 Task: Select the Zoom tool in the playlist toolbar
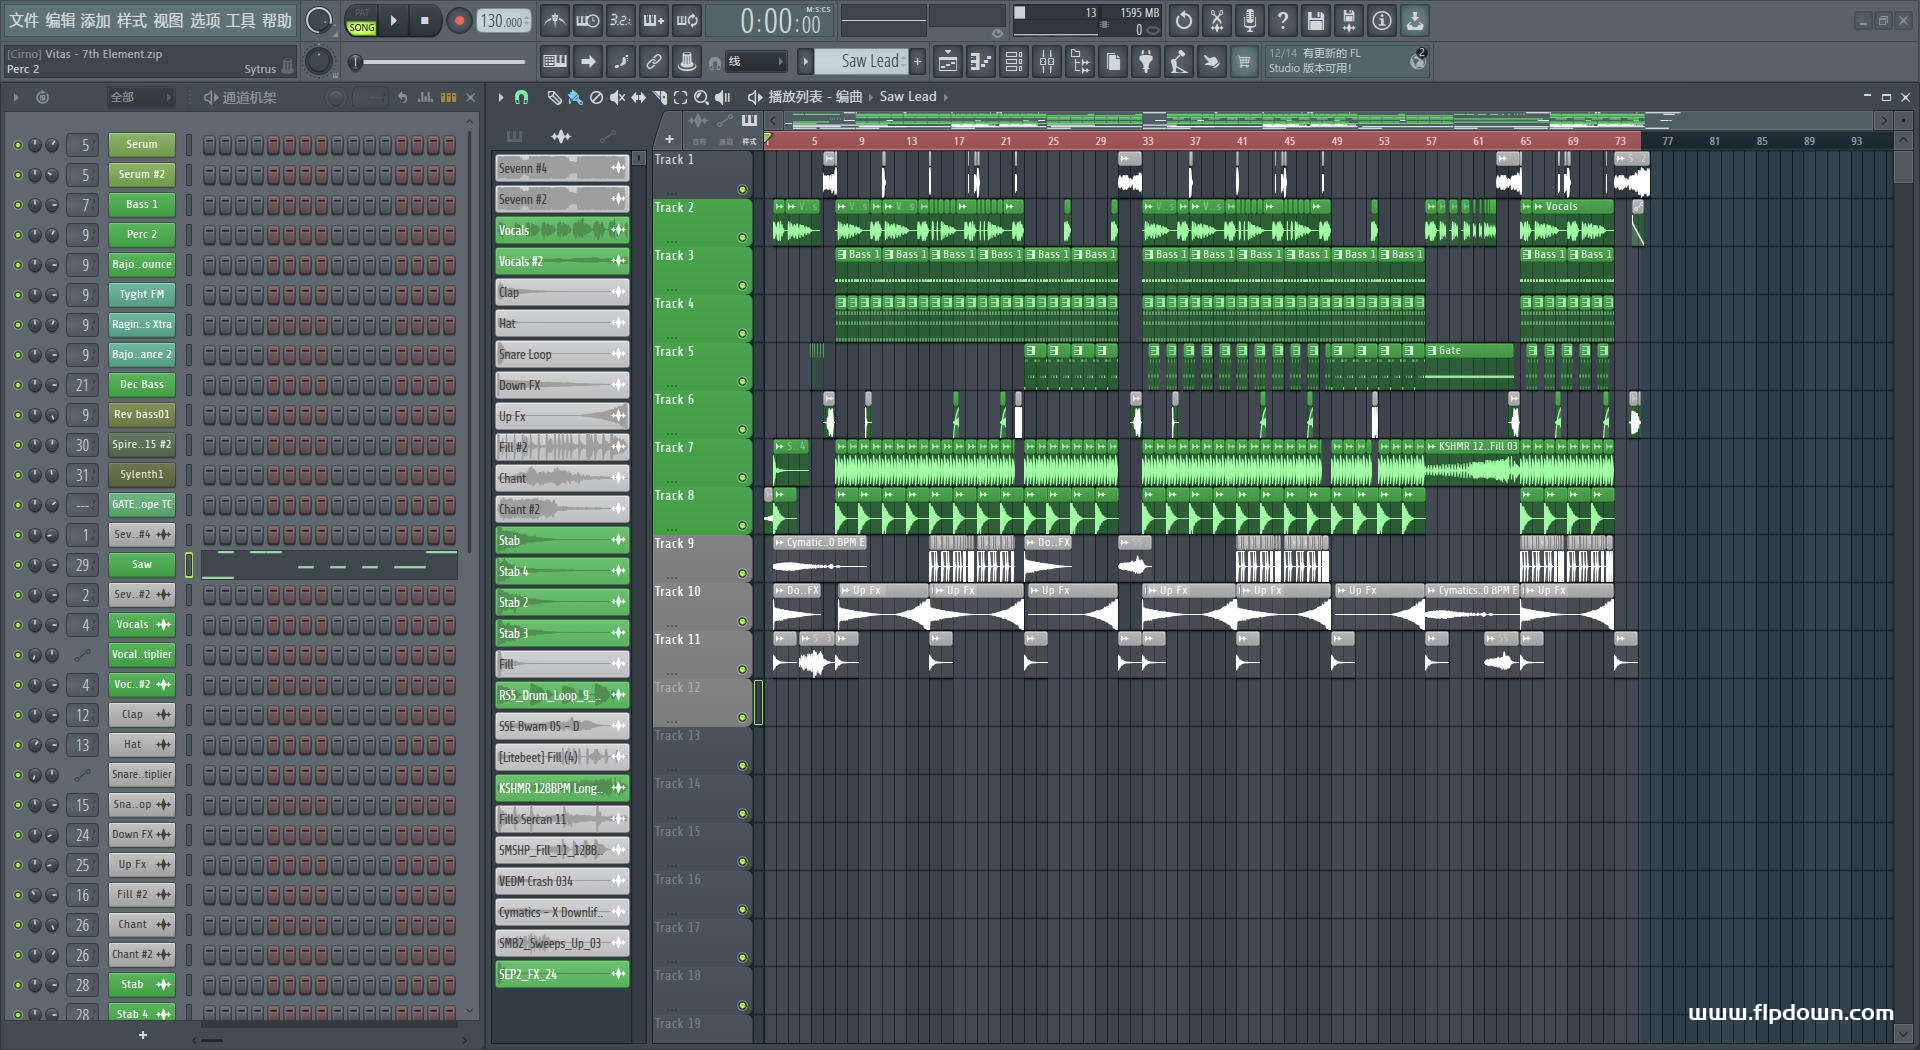(x=702, y=97)
